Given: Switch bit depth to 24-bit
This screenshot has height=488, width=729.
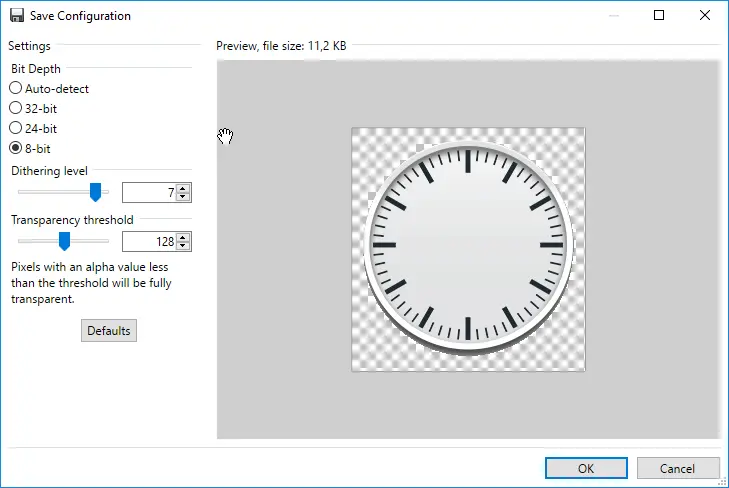Looking at the screenshot, I should (x=16, y=128).
